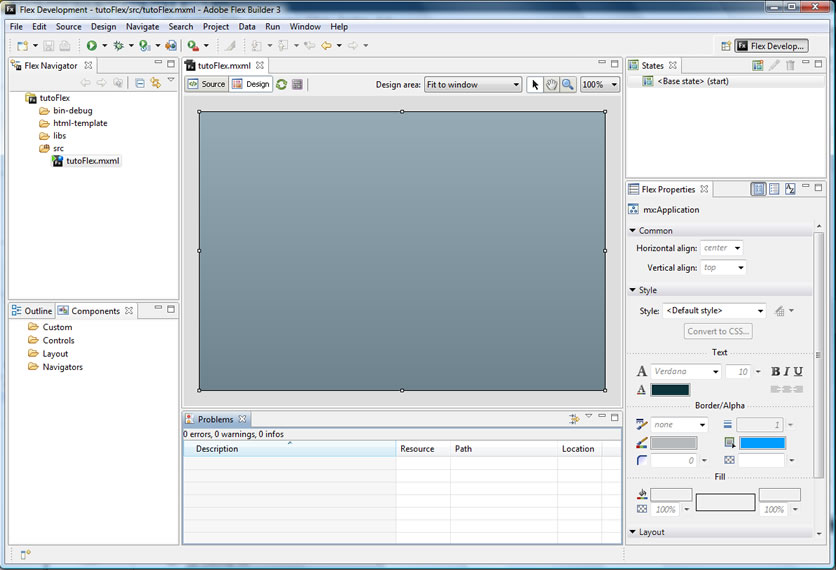Click the Flex Development perspective button

pos(770,46)
